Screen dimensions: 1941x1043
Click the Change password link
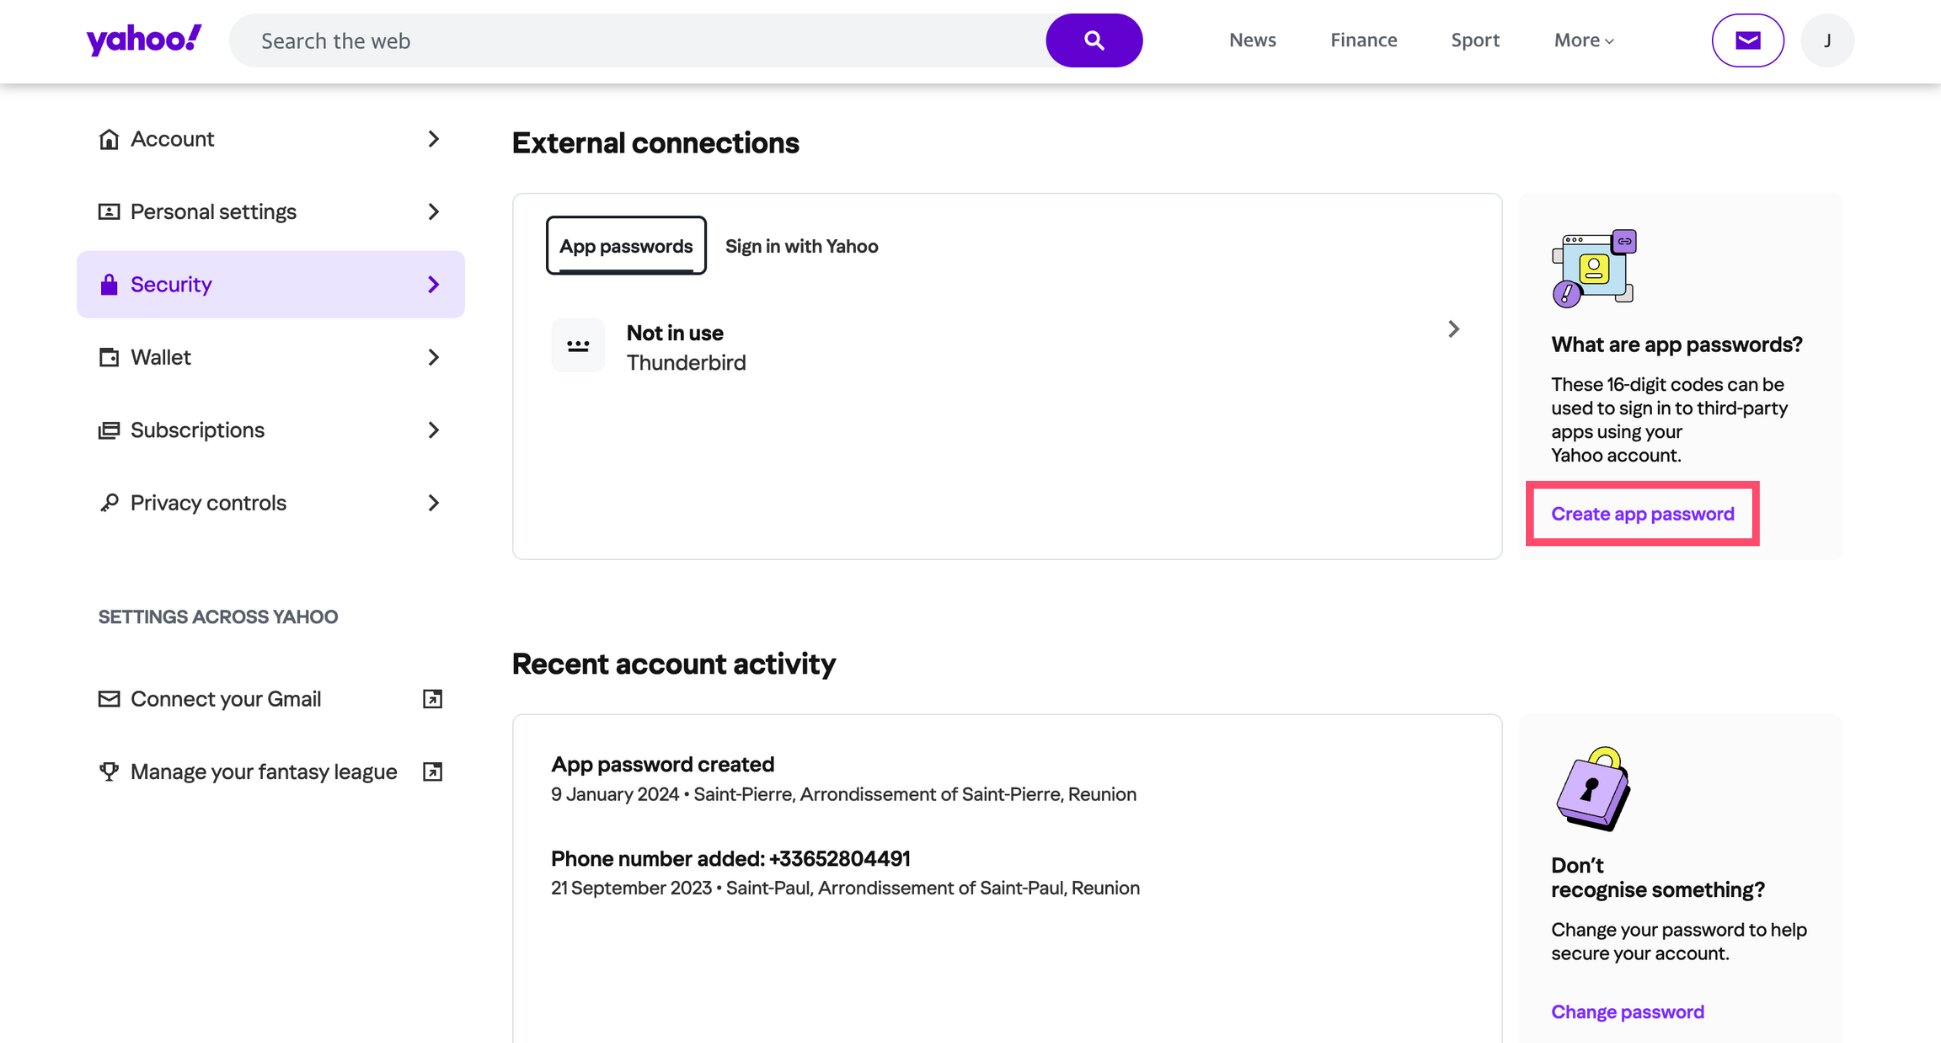[x=1627, y=1012]
